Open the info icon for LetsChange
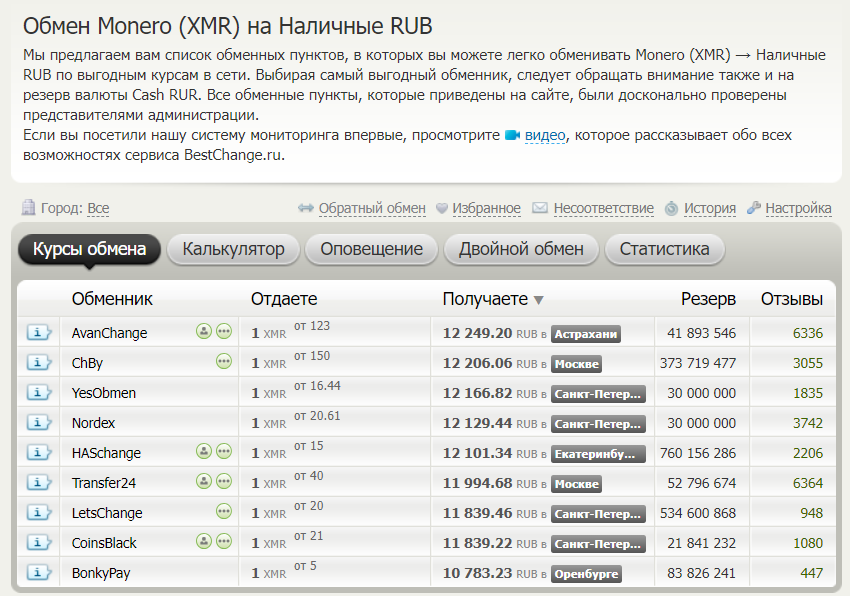The width and height of the screenshot is (850, 596). coord(38,512)
